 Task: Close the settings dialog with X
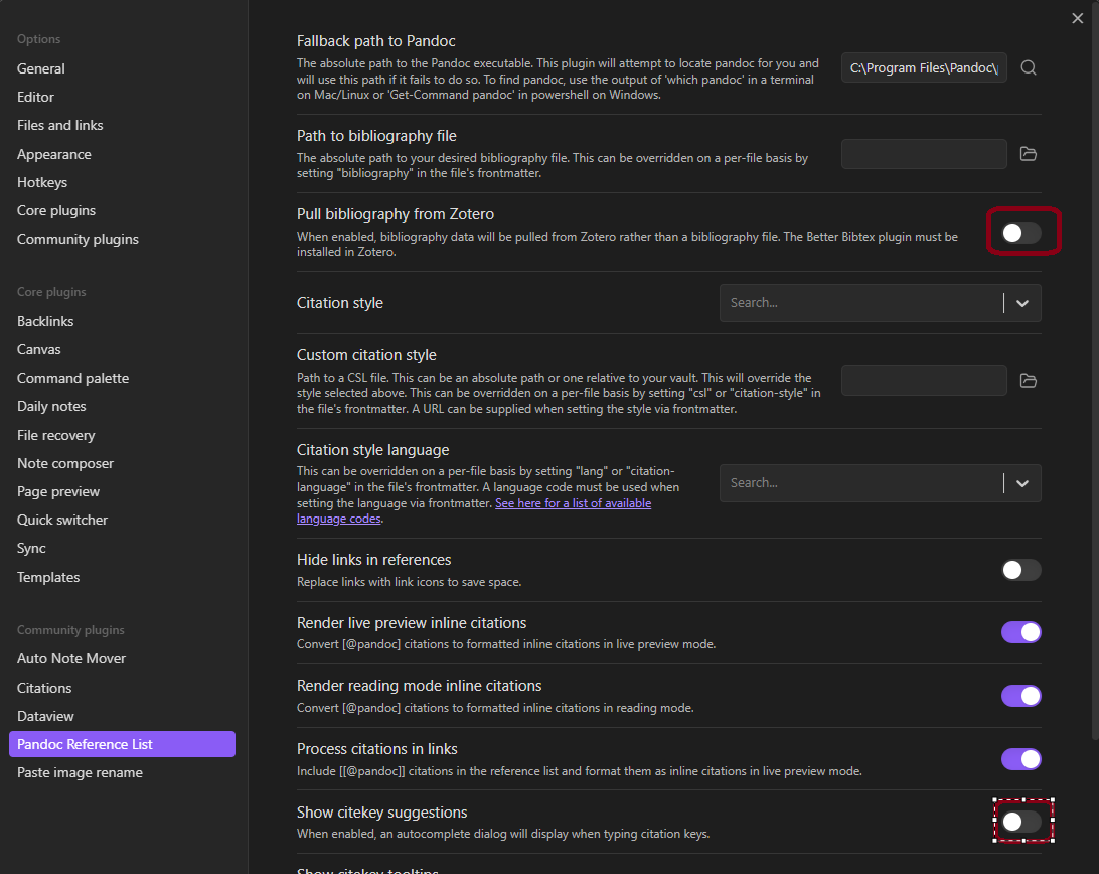(x=1077, y=18)
